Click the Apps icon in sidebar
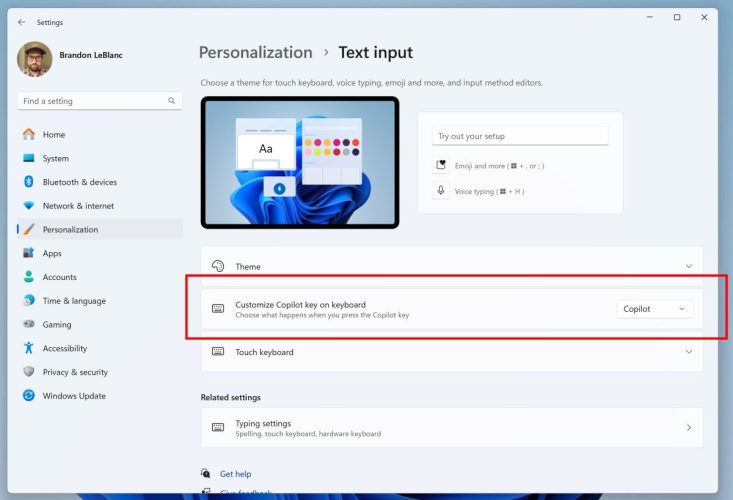Viewport: 733px width, 500px height. [x=29, y=253]
